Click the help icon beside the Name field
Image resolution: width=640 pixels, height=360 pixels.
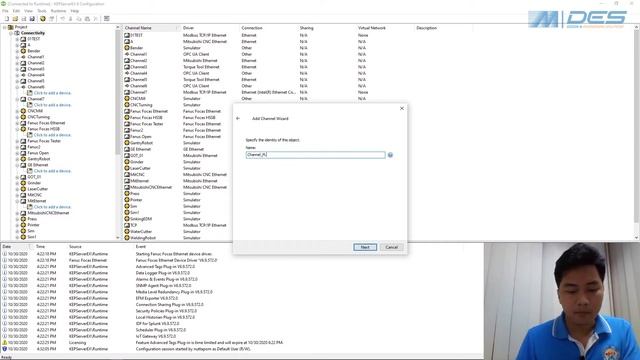click(x=390, y=155)
